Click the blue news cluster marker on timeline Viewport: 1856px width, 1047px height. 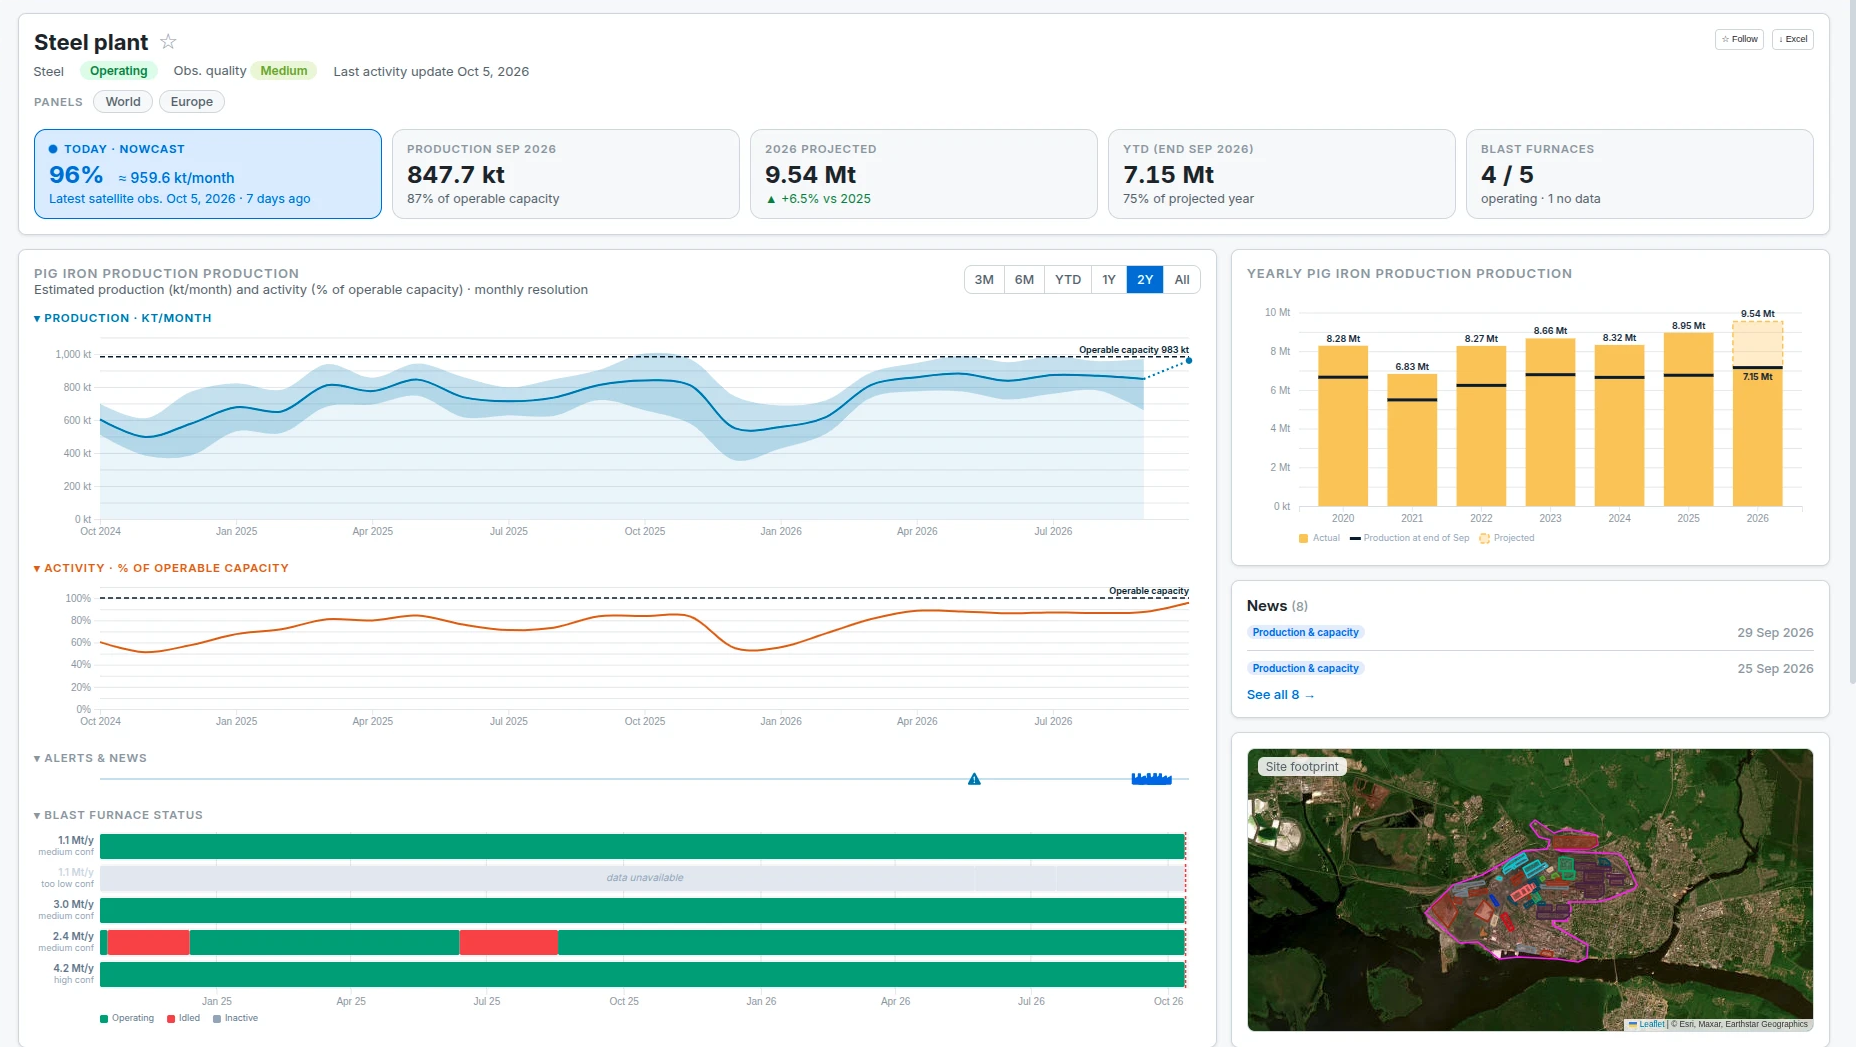1151,778
